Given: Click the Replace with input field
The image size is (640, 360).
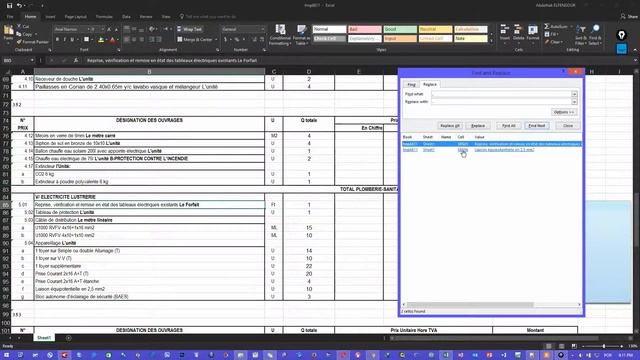Looking at the screenshot, I should point(501,102).
